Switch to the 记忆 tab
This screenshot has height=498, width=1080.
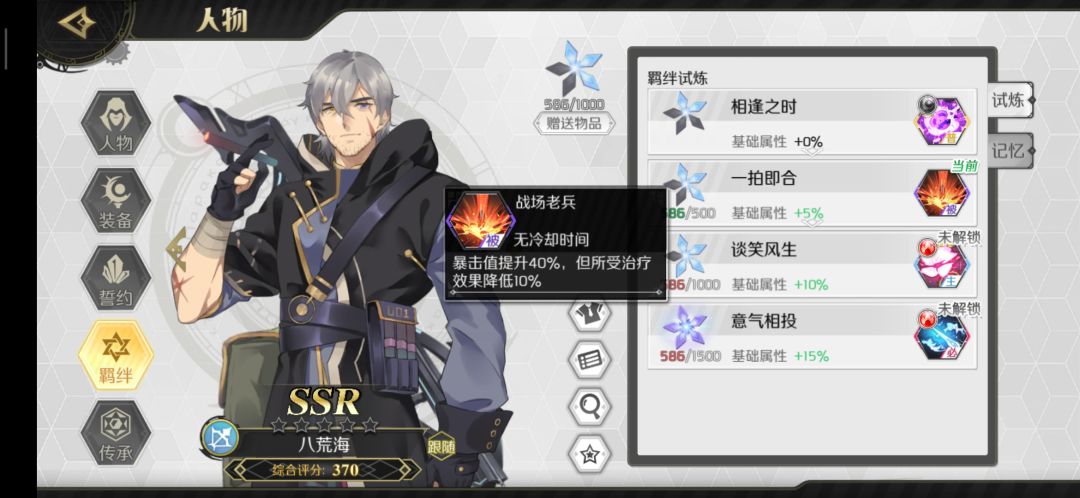[x=1010, y=151]
